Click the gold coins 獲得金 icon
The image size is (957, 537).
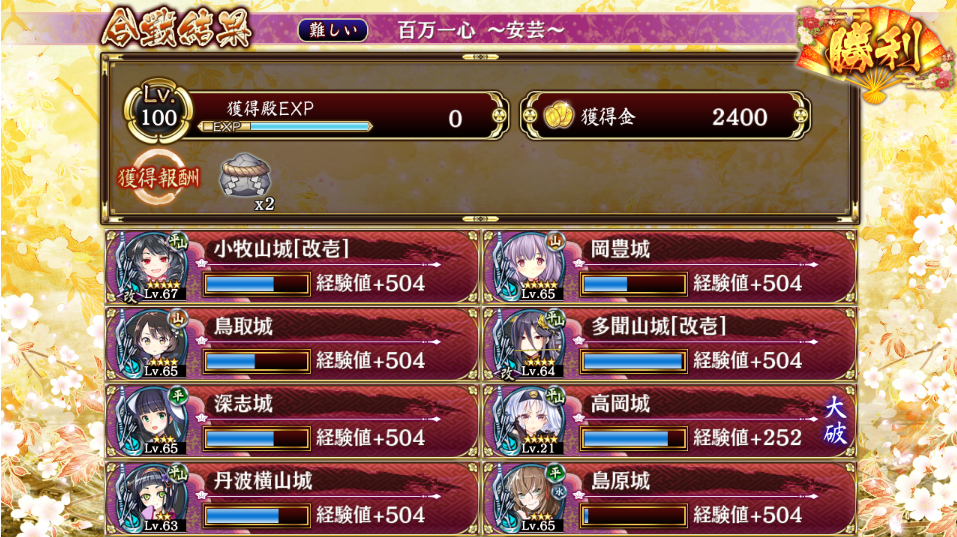click(558, 116)
